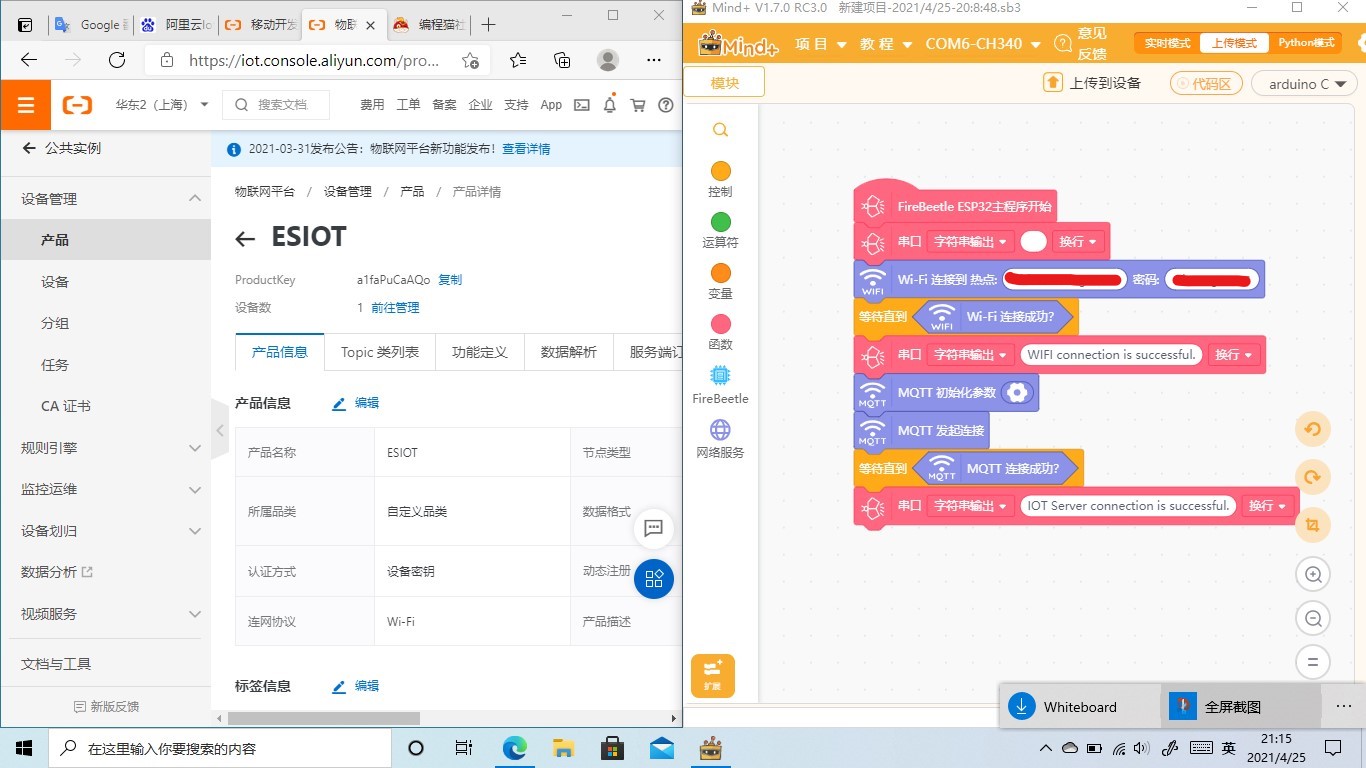This screenshot has width=1366, height=768.
Task: Select the FireBeetle block category
Action: tap(720, 384)
